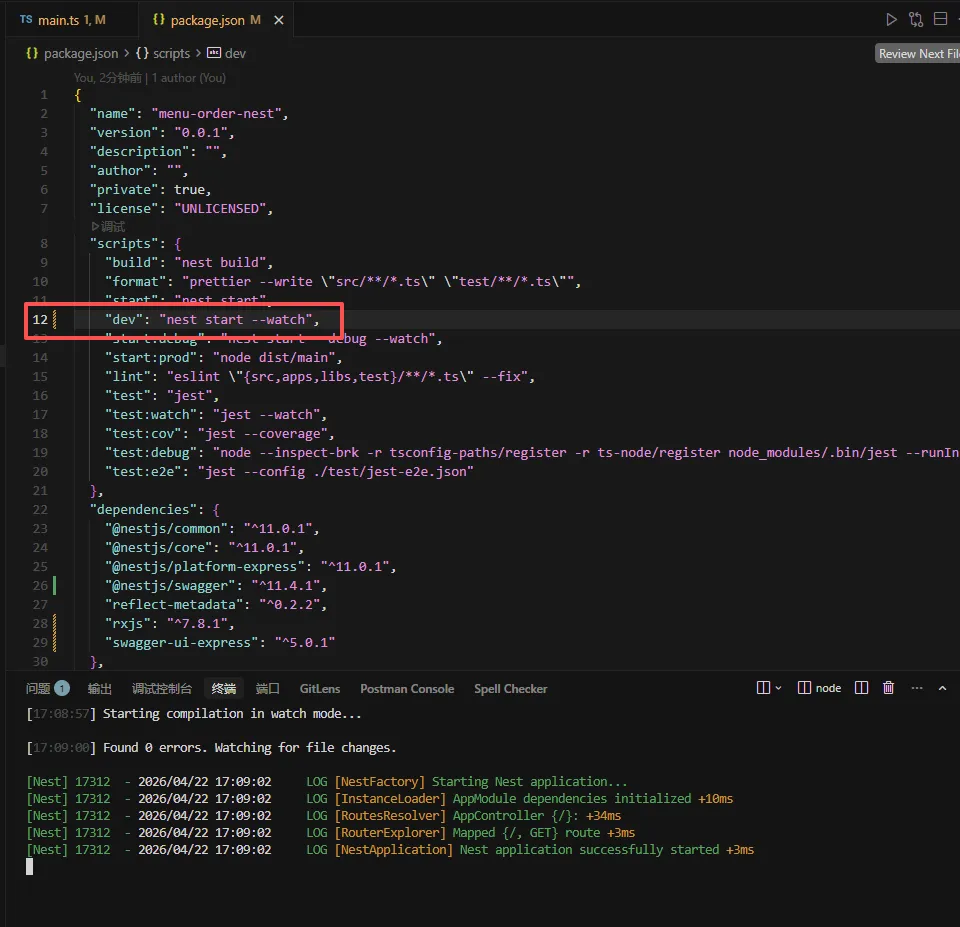Click the GitLens blame annotation "You, 2分钟前"

coord(108,78)
